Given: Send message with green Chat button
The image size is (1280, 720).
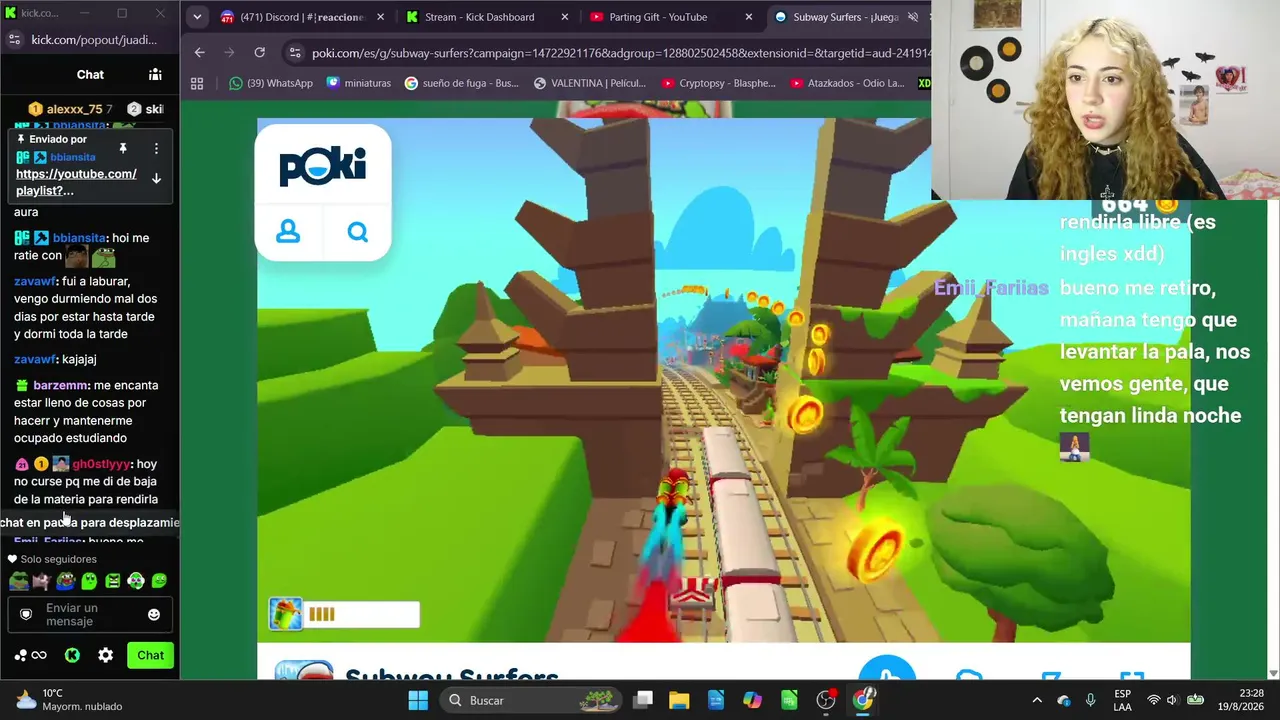Looking at the screenshot, I should (151, 655).
